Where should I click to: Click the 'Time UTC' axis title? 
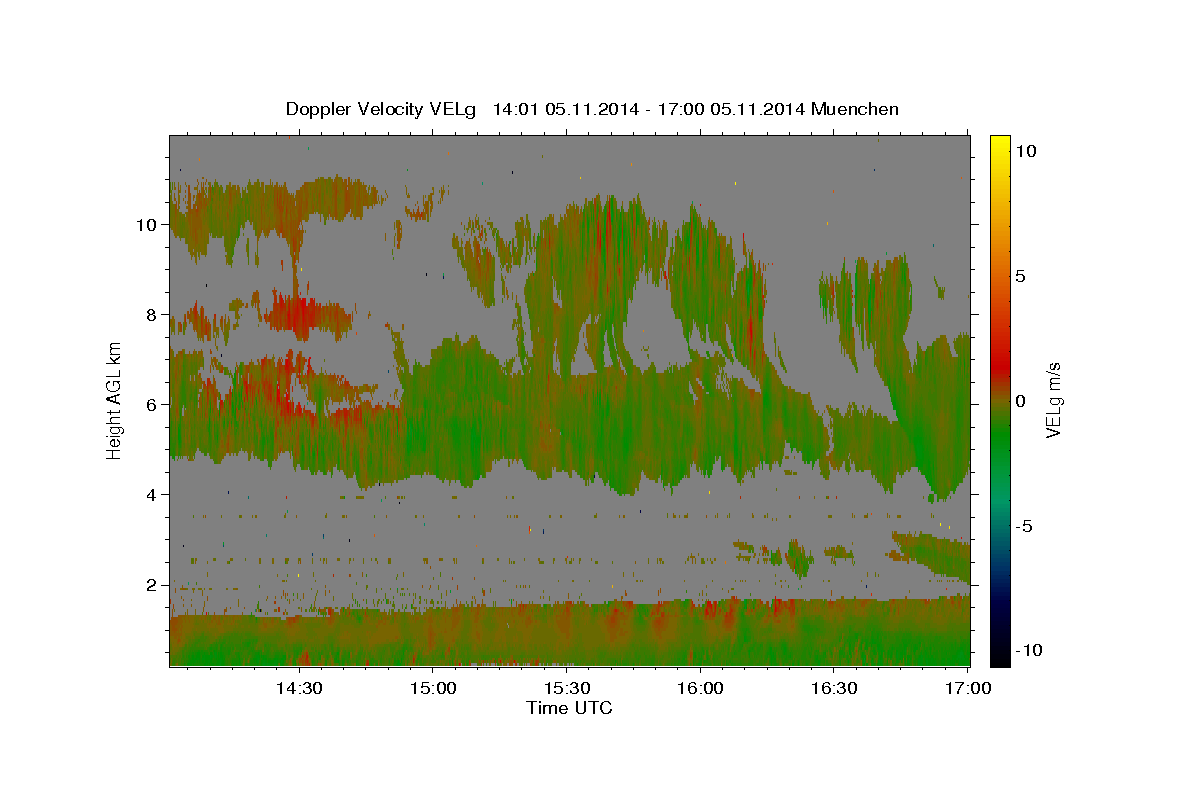(x=569, y=708)
